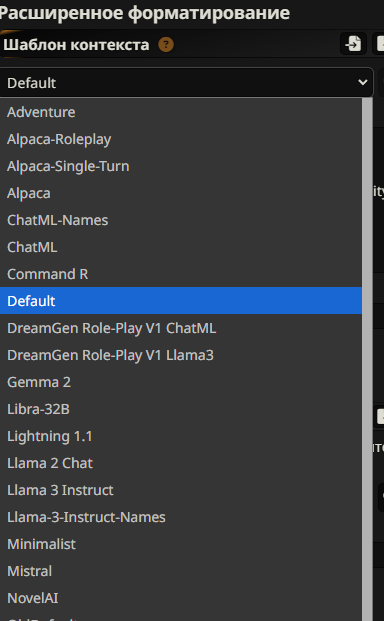384x621 pixels.
Task: Click the dropdown chevron arrow
Action: click(x=362, y=82)
